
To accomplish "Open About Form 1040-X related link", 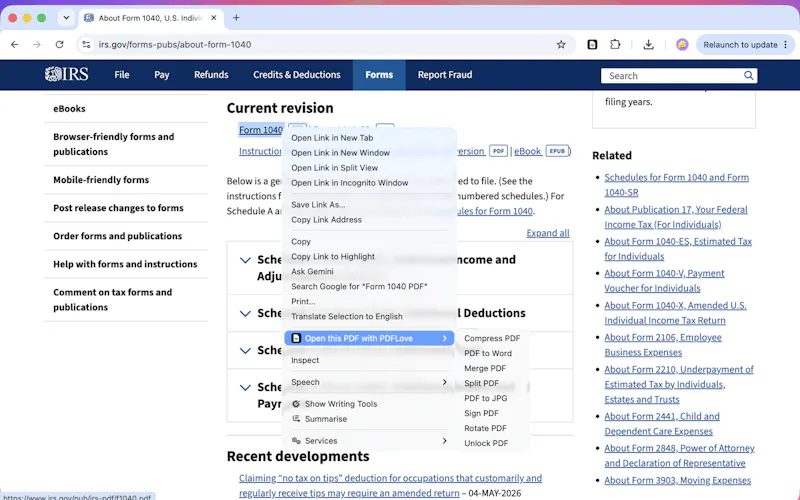I will click(x=676, y=313).
